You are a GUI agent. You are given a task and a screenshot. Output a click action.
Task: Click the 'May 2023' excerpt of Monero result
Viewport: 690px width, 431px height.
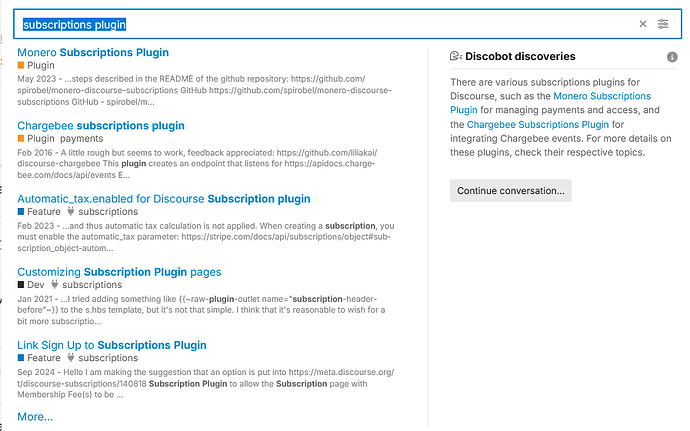204,90
